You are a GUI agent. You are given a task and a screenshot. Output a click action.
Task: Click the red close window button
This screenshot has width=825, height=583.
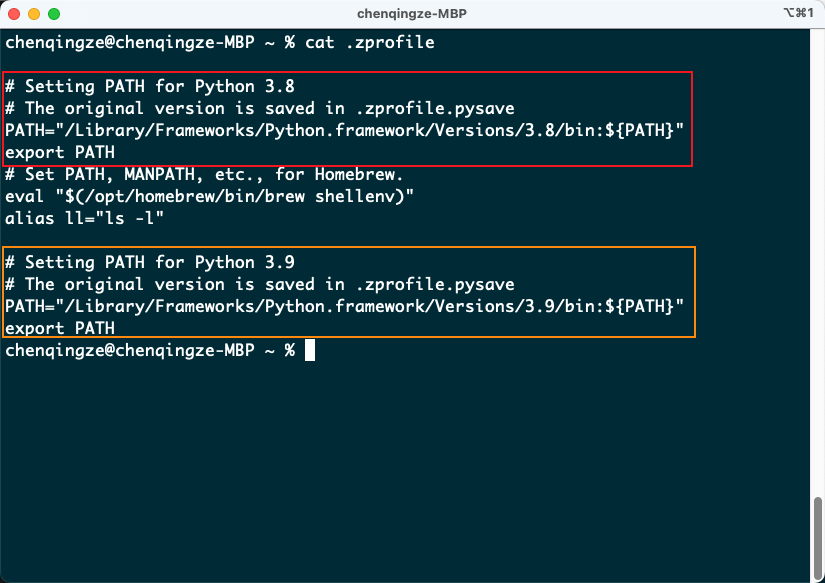click(x=14, y=15)
